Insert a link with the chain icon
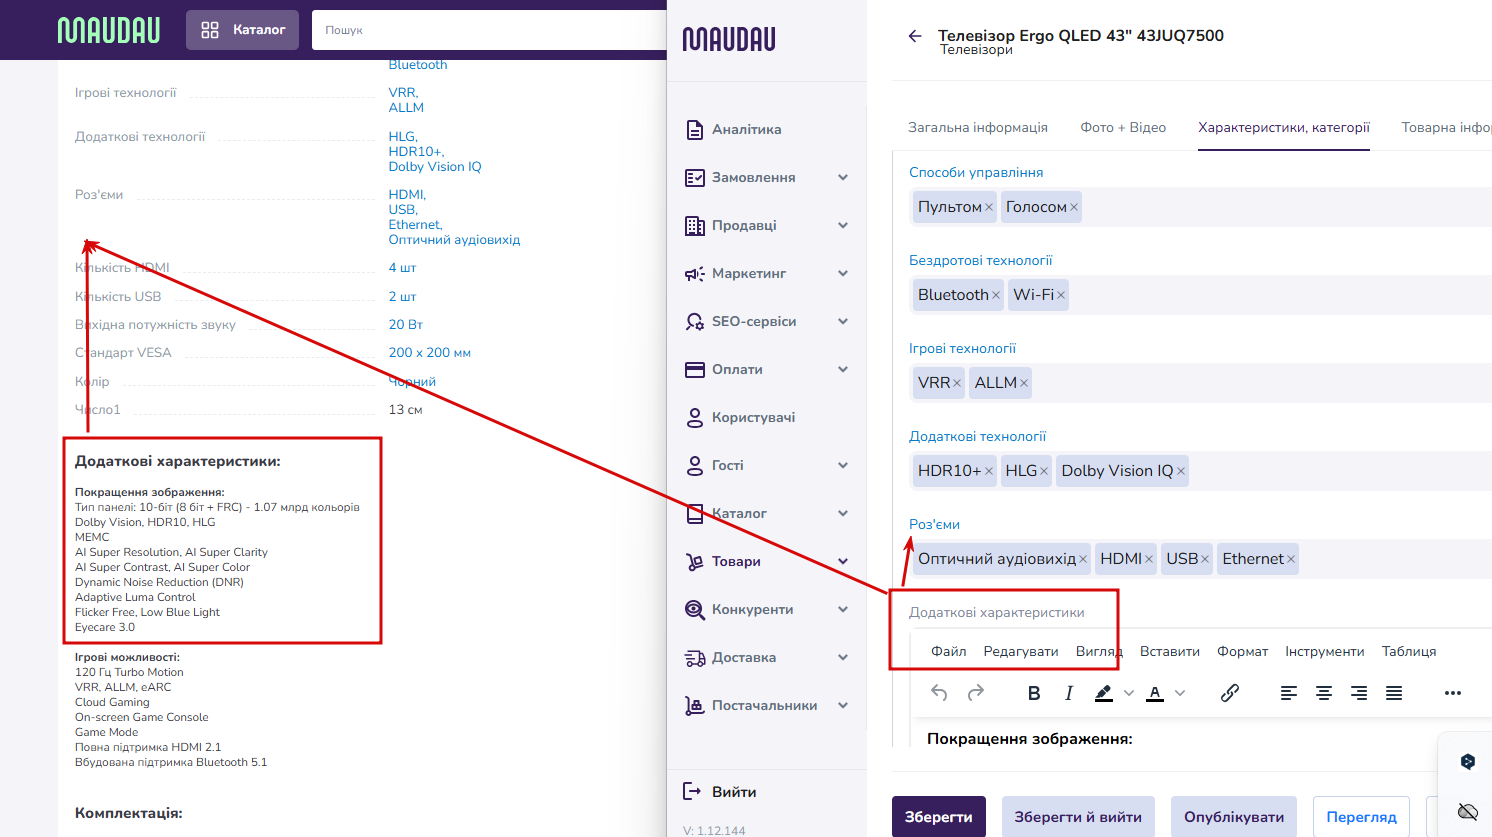The width and height of the screenshot is (1492, 837). (1230, 692)
